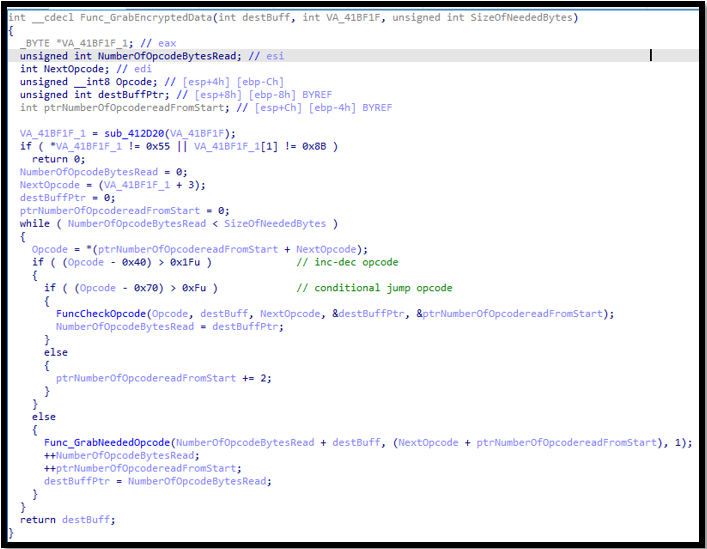Viewport: 707px width, 549px height.
Task: Click the 'NumberOfOpcodeBytesRead = destBuffPtr;' line
Action: (170, 327)
